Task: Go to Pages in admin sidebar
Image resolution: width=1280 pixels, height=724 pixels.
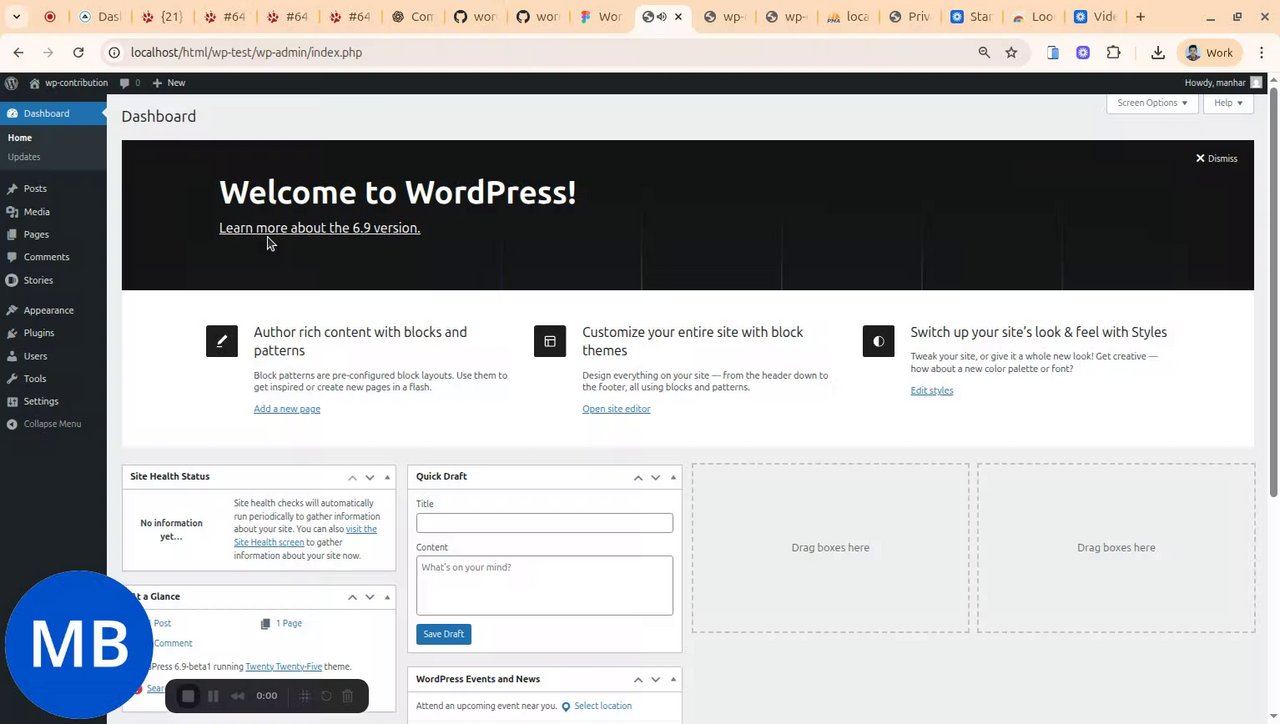Action: coord(36,234)
